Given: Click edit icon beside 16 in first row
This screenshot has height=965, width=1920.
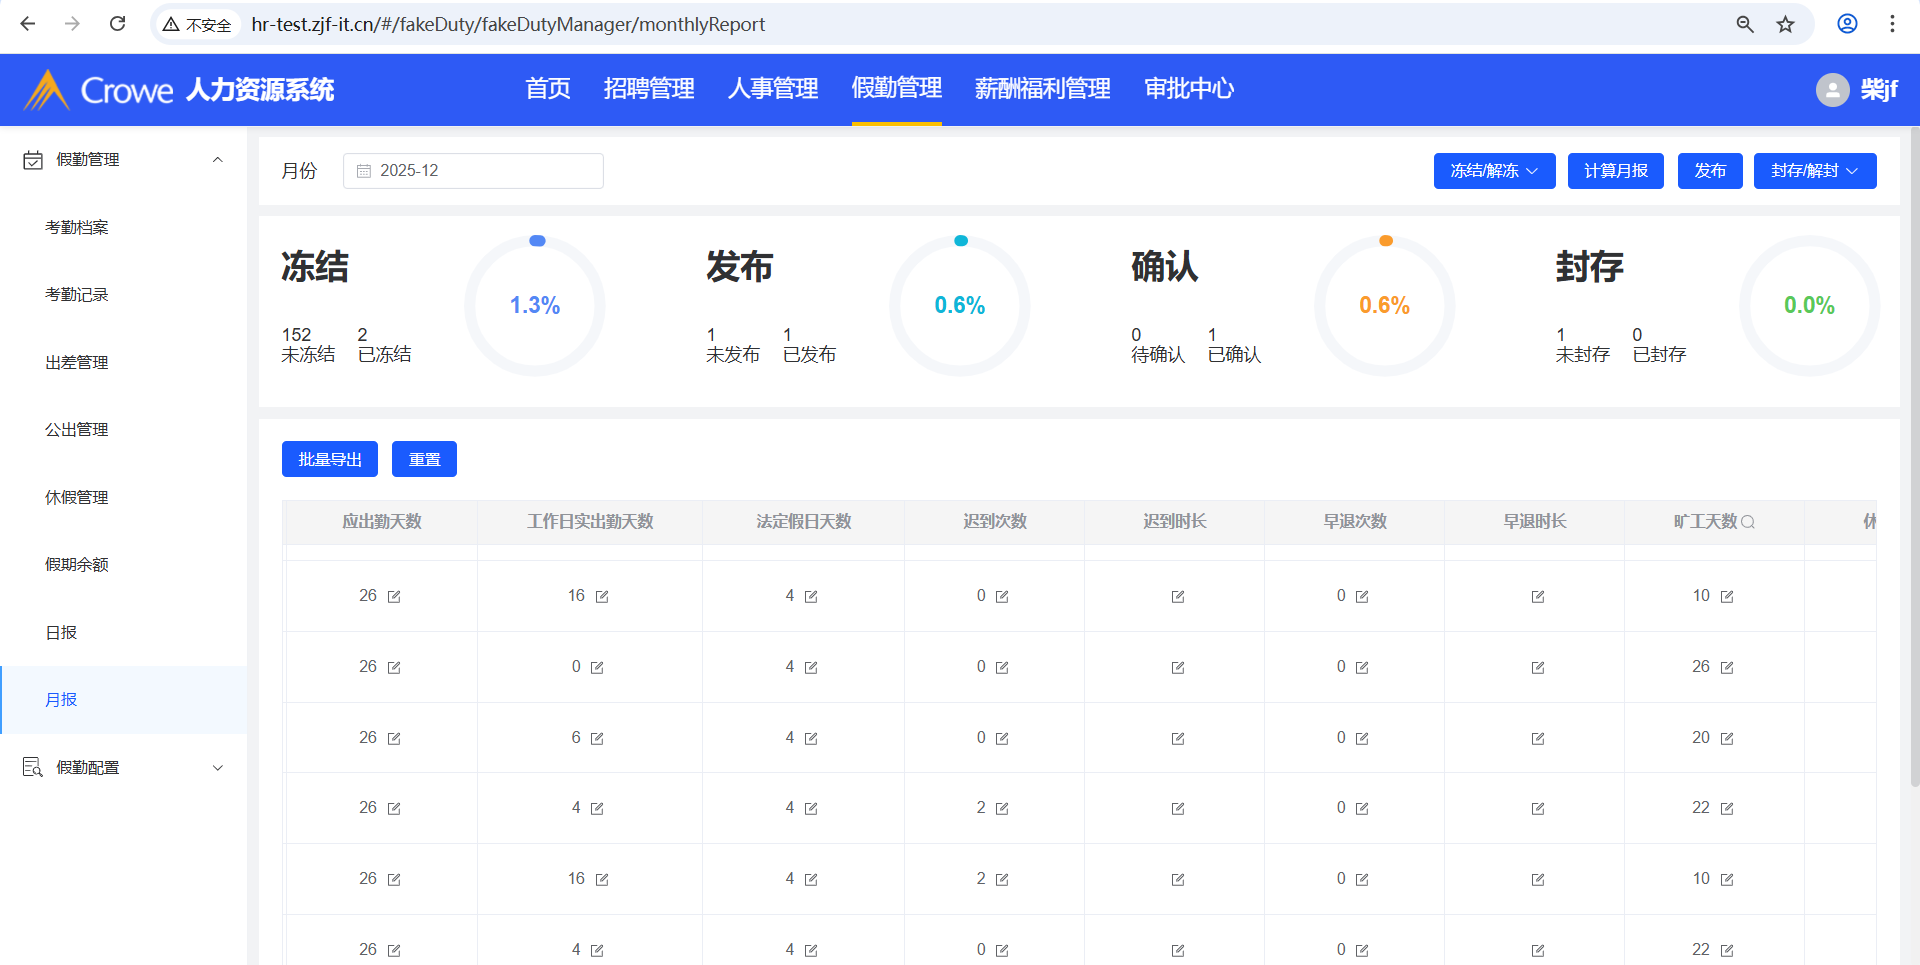Looking at the screenshot, I should click(602, 597).
